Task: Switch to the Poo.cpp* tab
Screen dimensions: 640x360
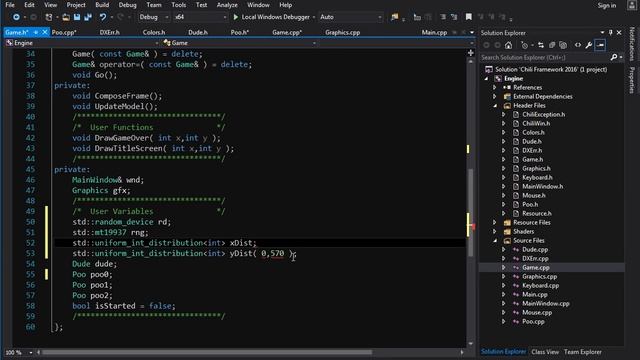Action: pos(64,32)
